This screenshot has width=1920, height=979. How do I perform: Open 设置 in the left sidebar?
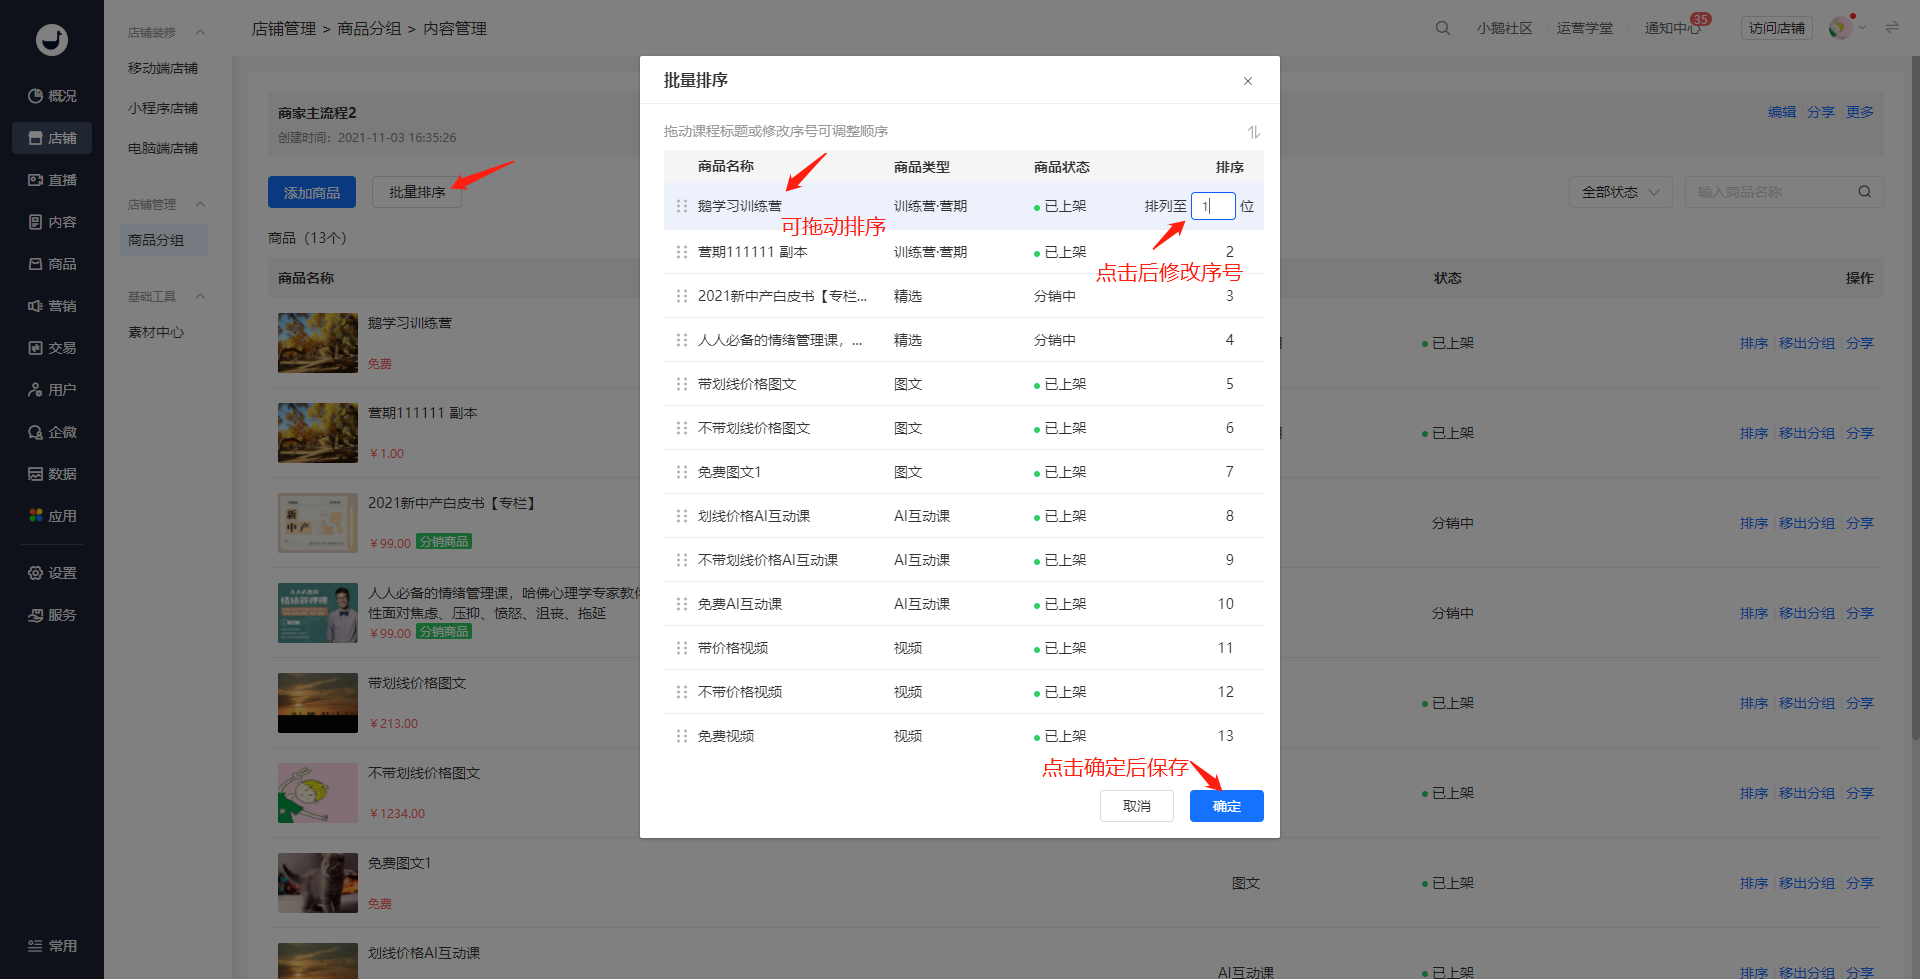tap(52, 573)
